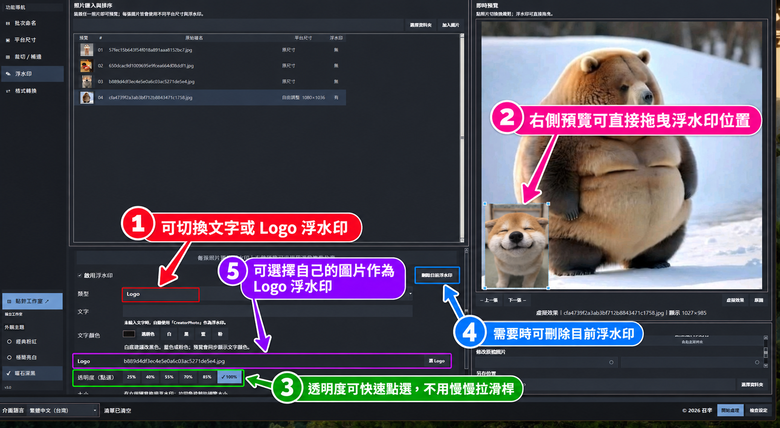
Task: Set transparency to 55%
Action: 169,377
